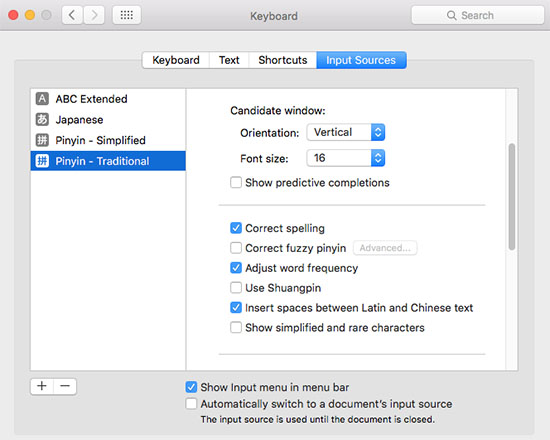Disable Correct spelling

[x=236, y=228]
